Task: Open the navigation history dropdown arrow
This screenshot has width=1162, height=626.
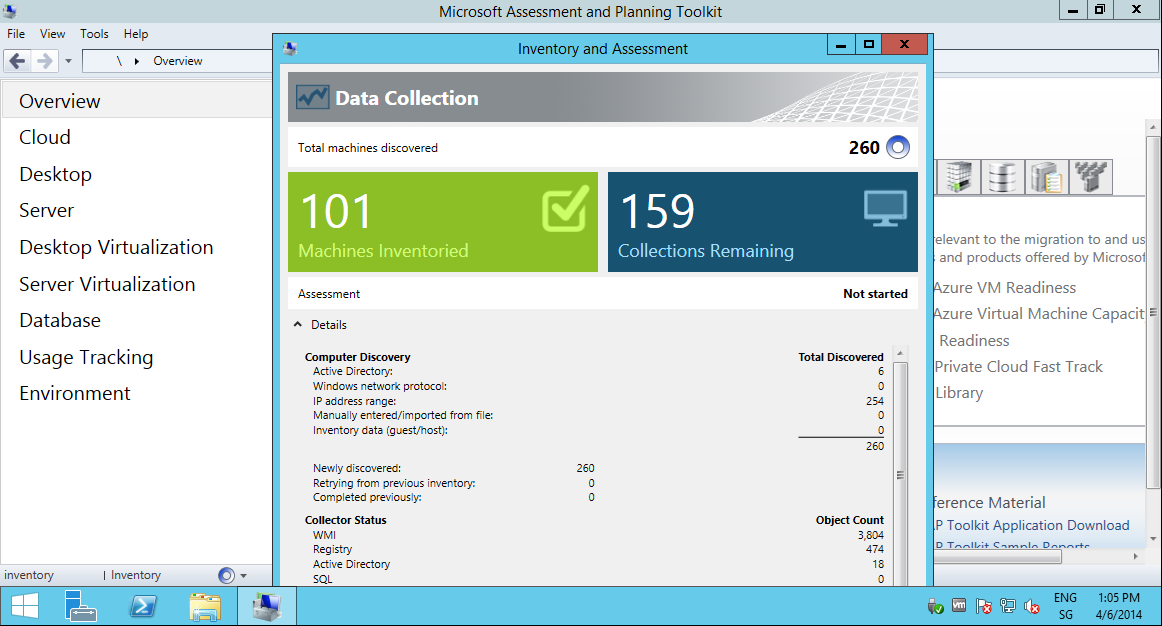Action: point(67,60)
